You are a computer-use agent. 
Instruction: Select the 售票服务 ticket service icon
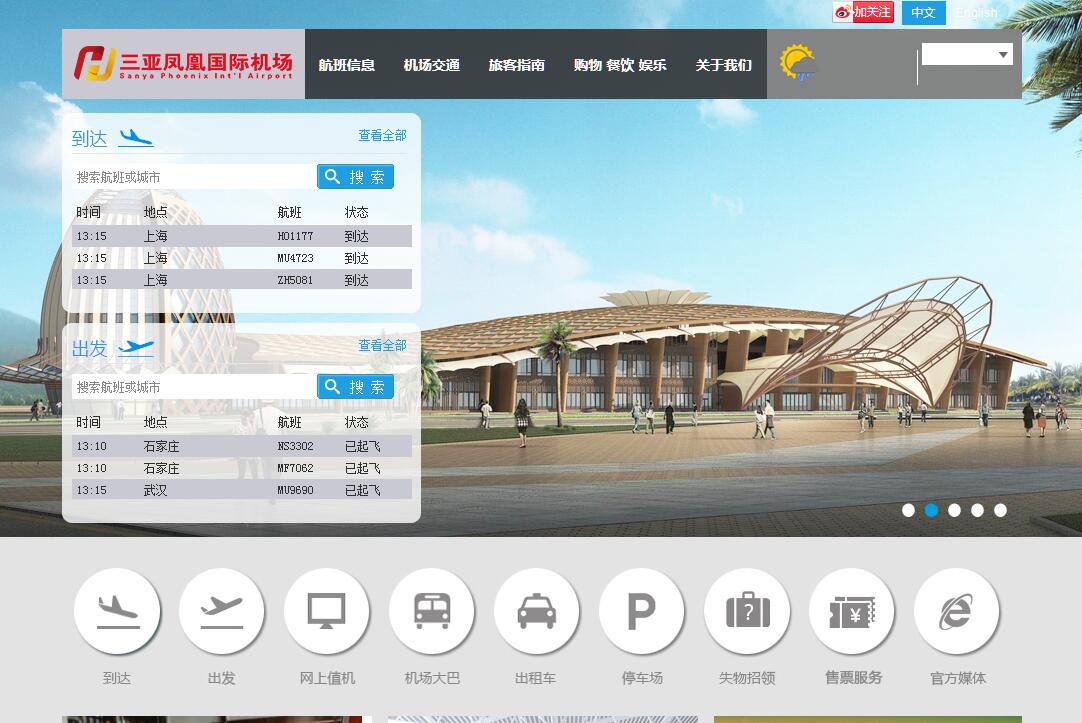(852, 611)
